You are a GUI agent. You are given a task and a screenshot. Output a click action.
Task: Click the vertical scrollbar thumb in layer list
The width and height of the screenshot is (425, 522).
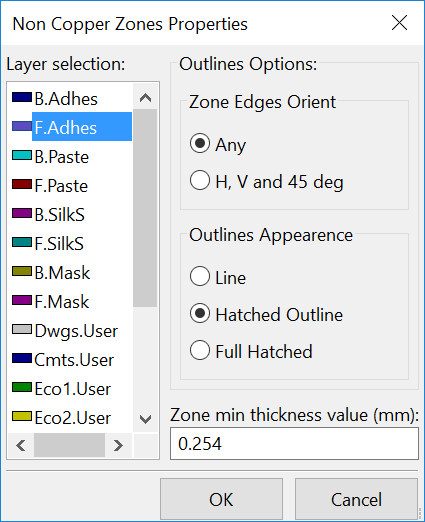click(145, 208)
